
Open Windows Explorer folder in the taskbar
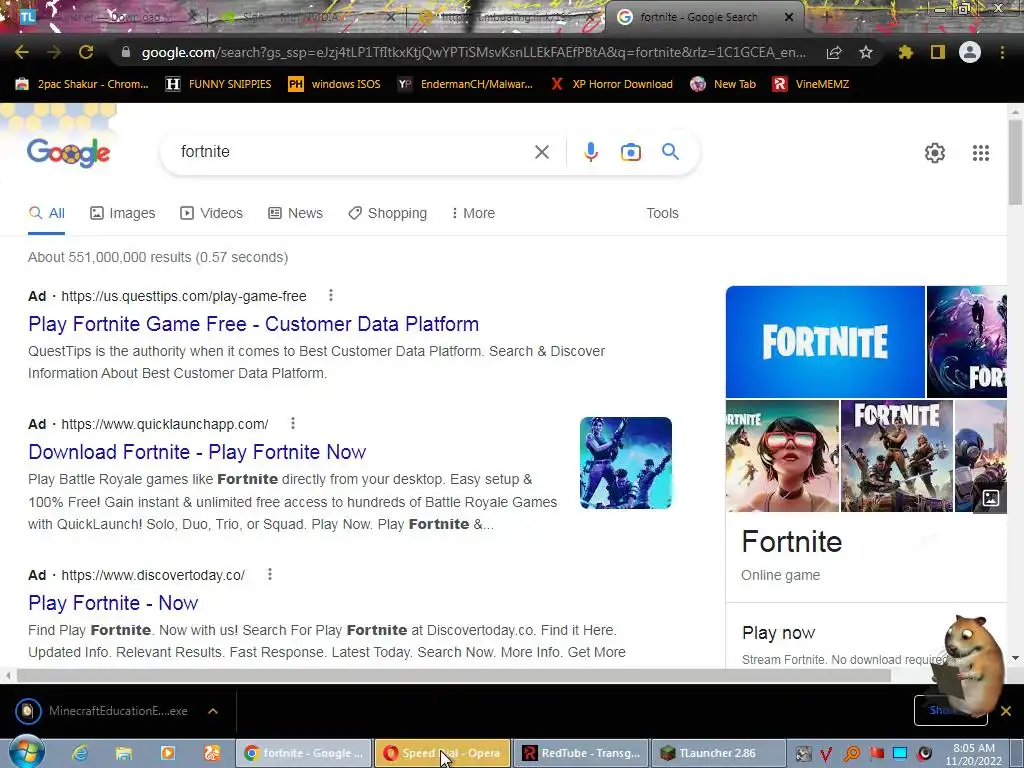(x=123, y=753)
